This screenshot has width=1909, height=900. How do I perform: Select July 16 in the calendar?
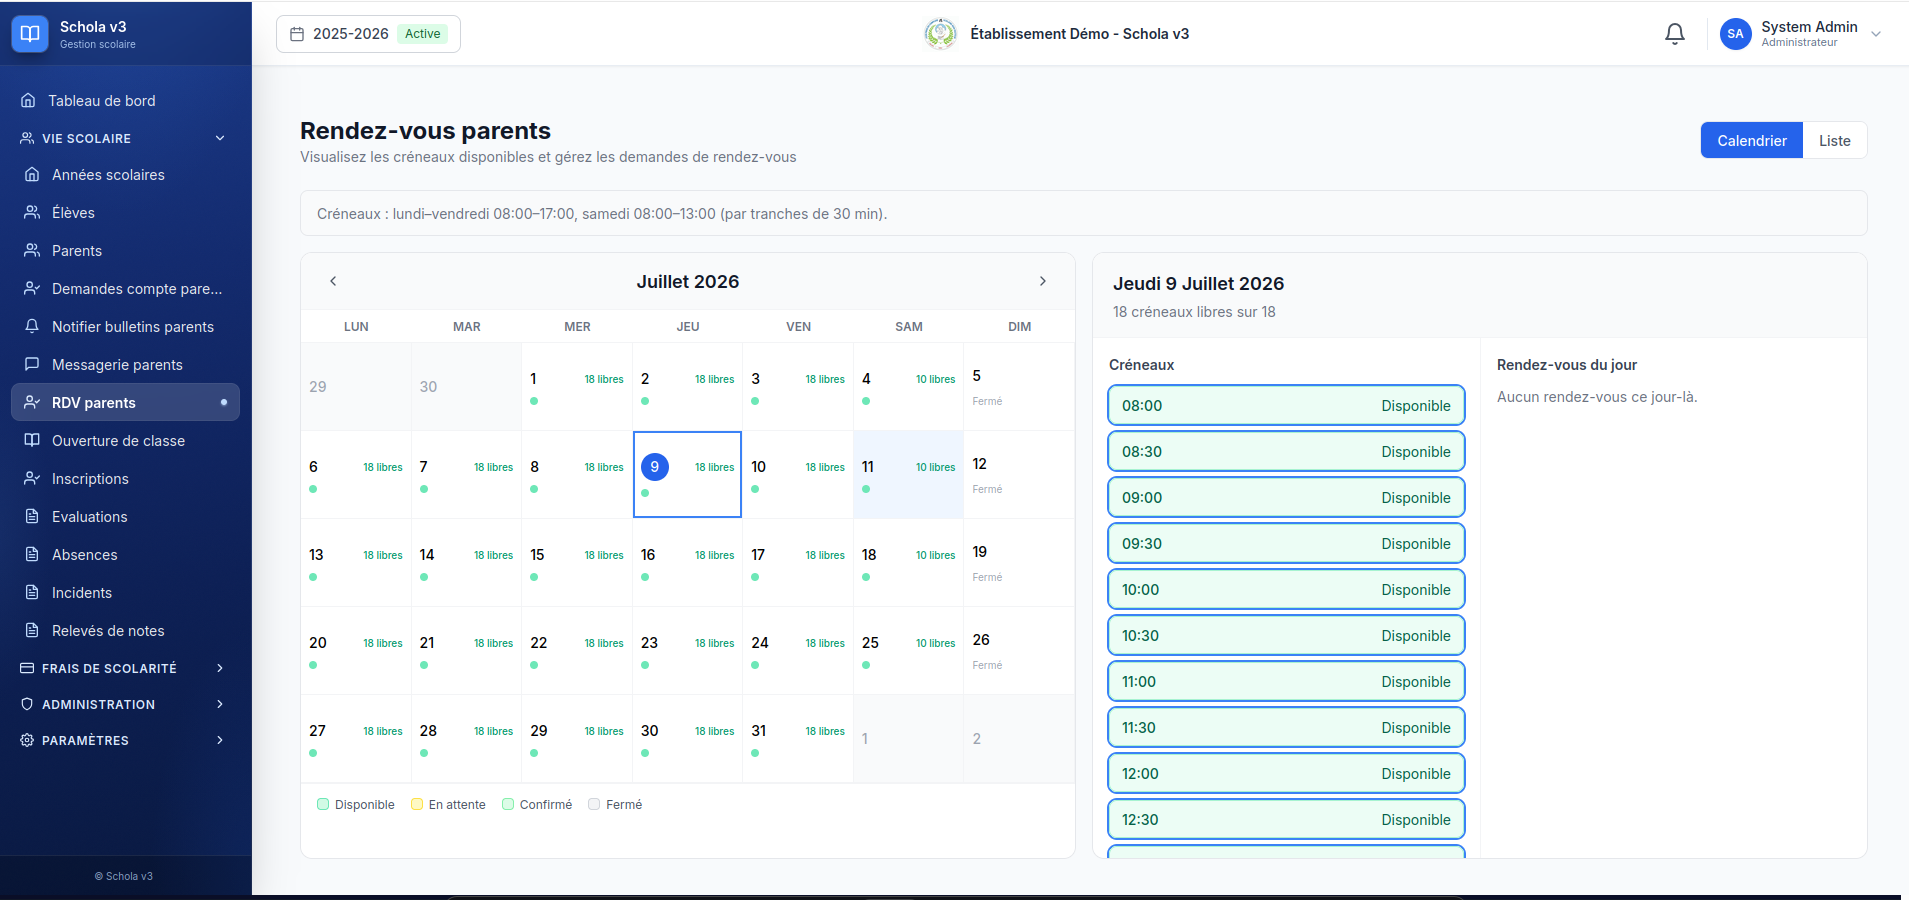coord(687,562)
